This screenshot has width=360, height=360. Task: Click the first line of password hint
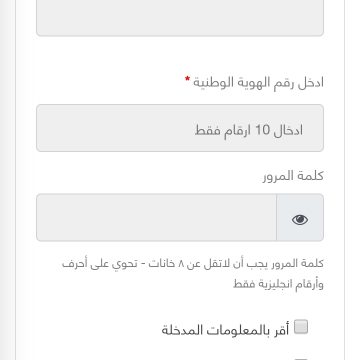tap(193, 263)
